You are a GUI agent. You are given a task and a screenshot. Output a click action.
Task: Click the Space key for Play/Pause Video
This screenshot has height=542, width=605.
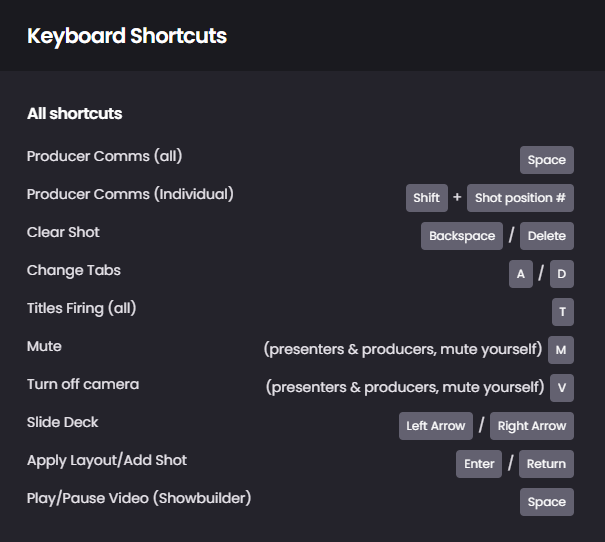point(547,502)
